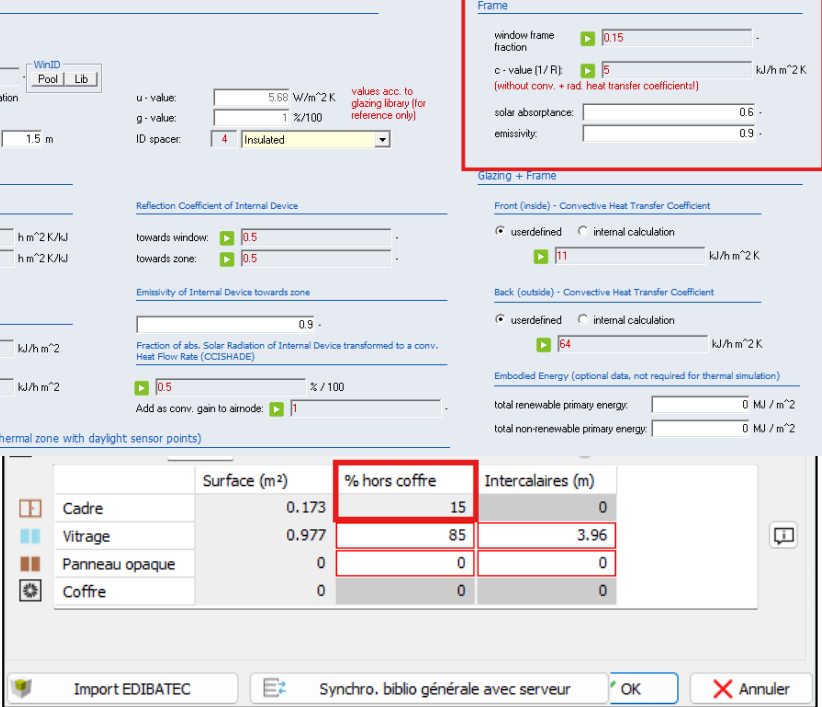Viewport: 822px width, 707px height.
Task: Open the ID spacer Insulated dropdown
Action: 381,140
